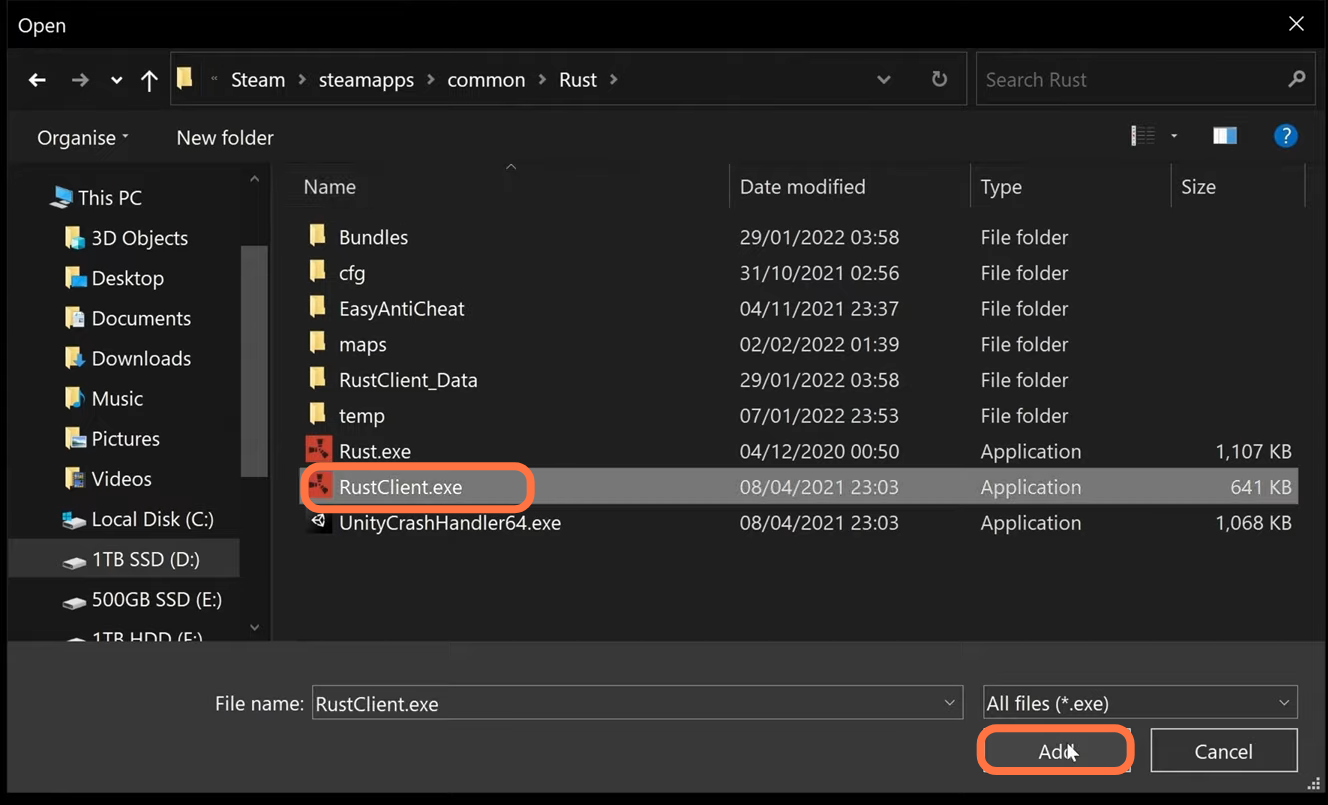Expand chevron after common breadcrumb
This screenshot has height=805, width=1328.
tap(541, 80)
